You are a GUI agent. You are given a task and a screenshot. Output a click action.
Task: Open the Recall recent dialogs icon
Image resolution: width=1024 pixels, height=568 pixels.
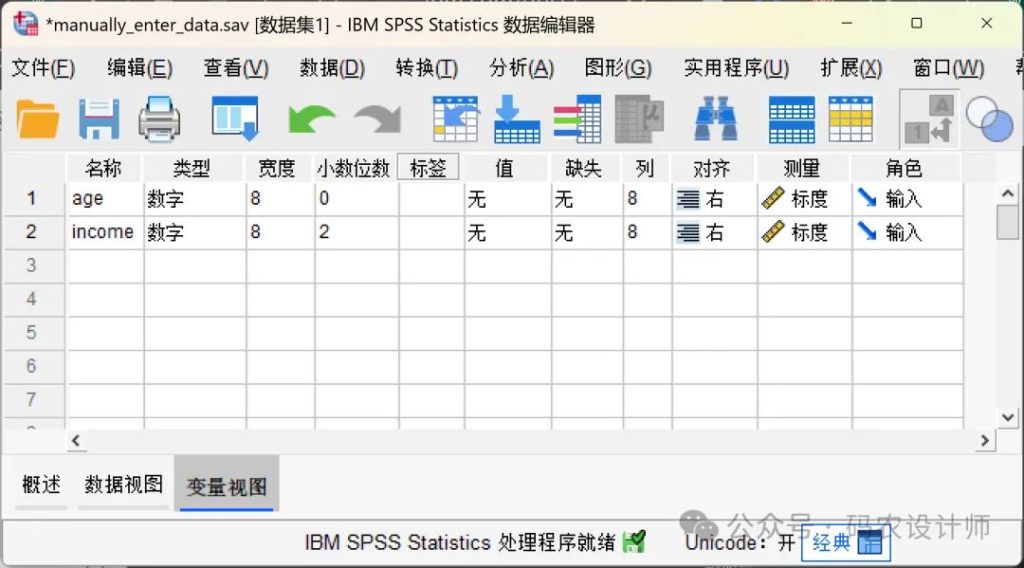tap(235, 120)
